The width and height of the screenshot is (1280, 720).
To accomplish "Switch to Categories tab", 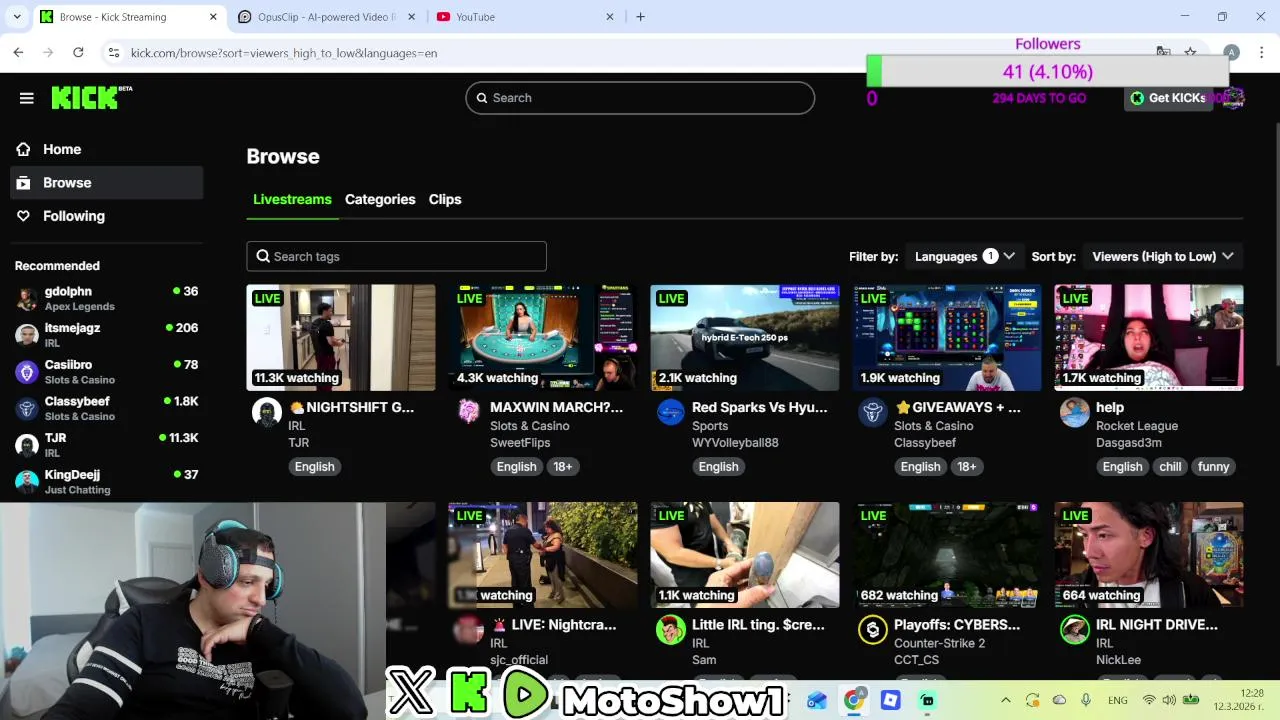I will (380, 199).
